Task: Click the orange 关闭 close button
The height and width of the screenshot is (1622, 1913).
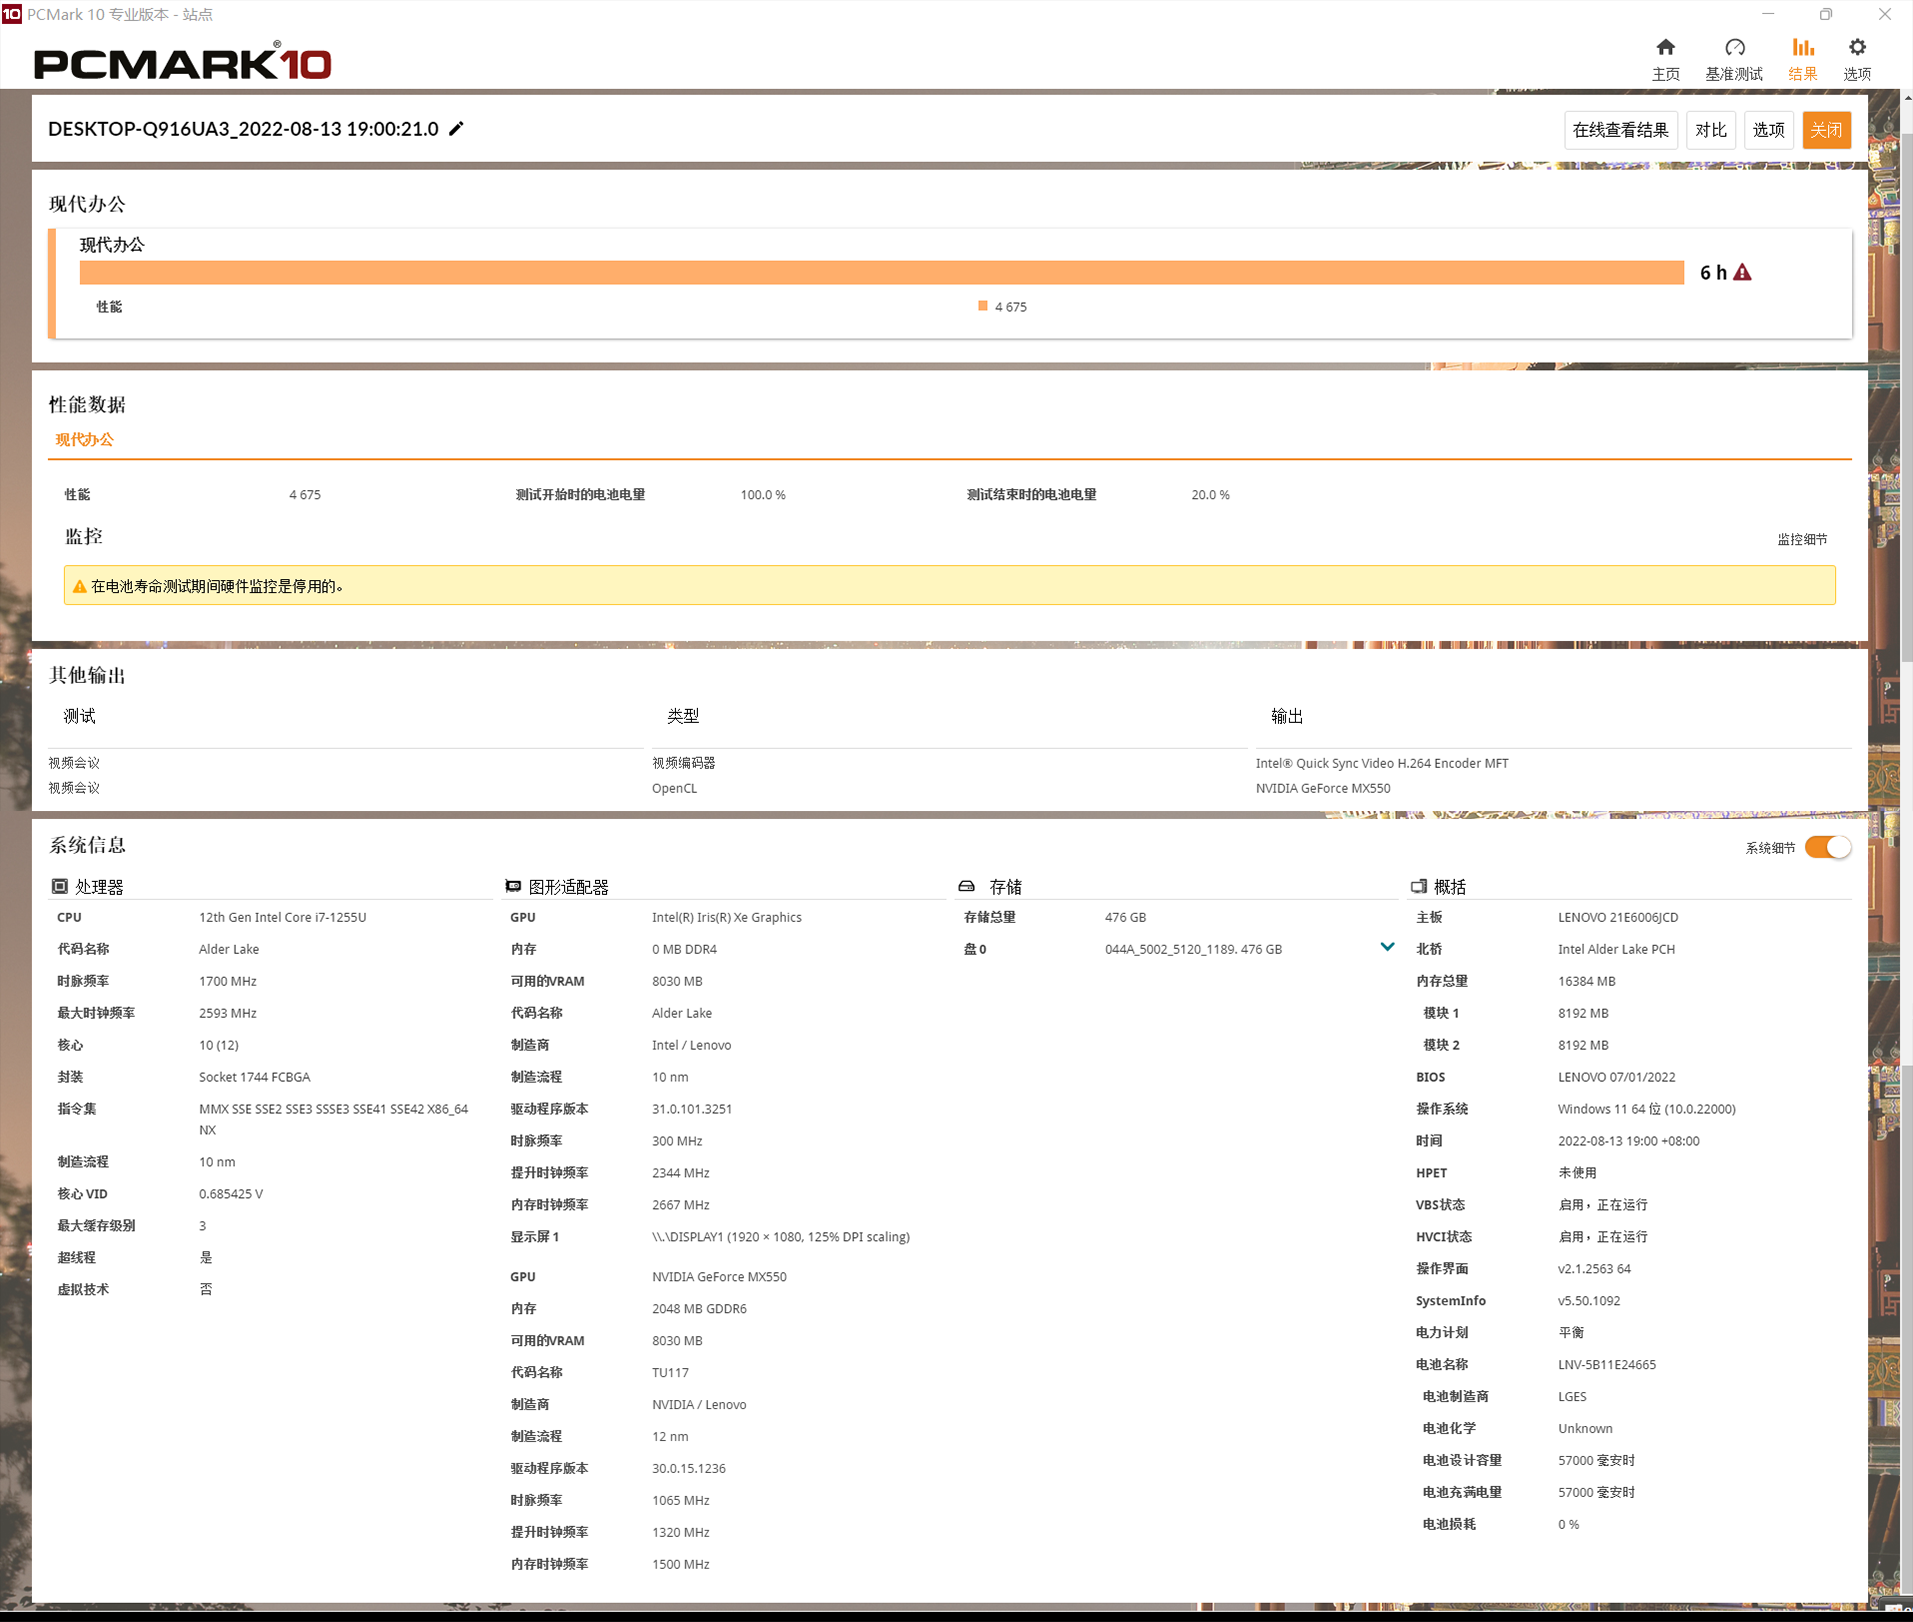Action: pyautogui.click(x=1826, y=130)
